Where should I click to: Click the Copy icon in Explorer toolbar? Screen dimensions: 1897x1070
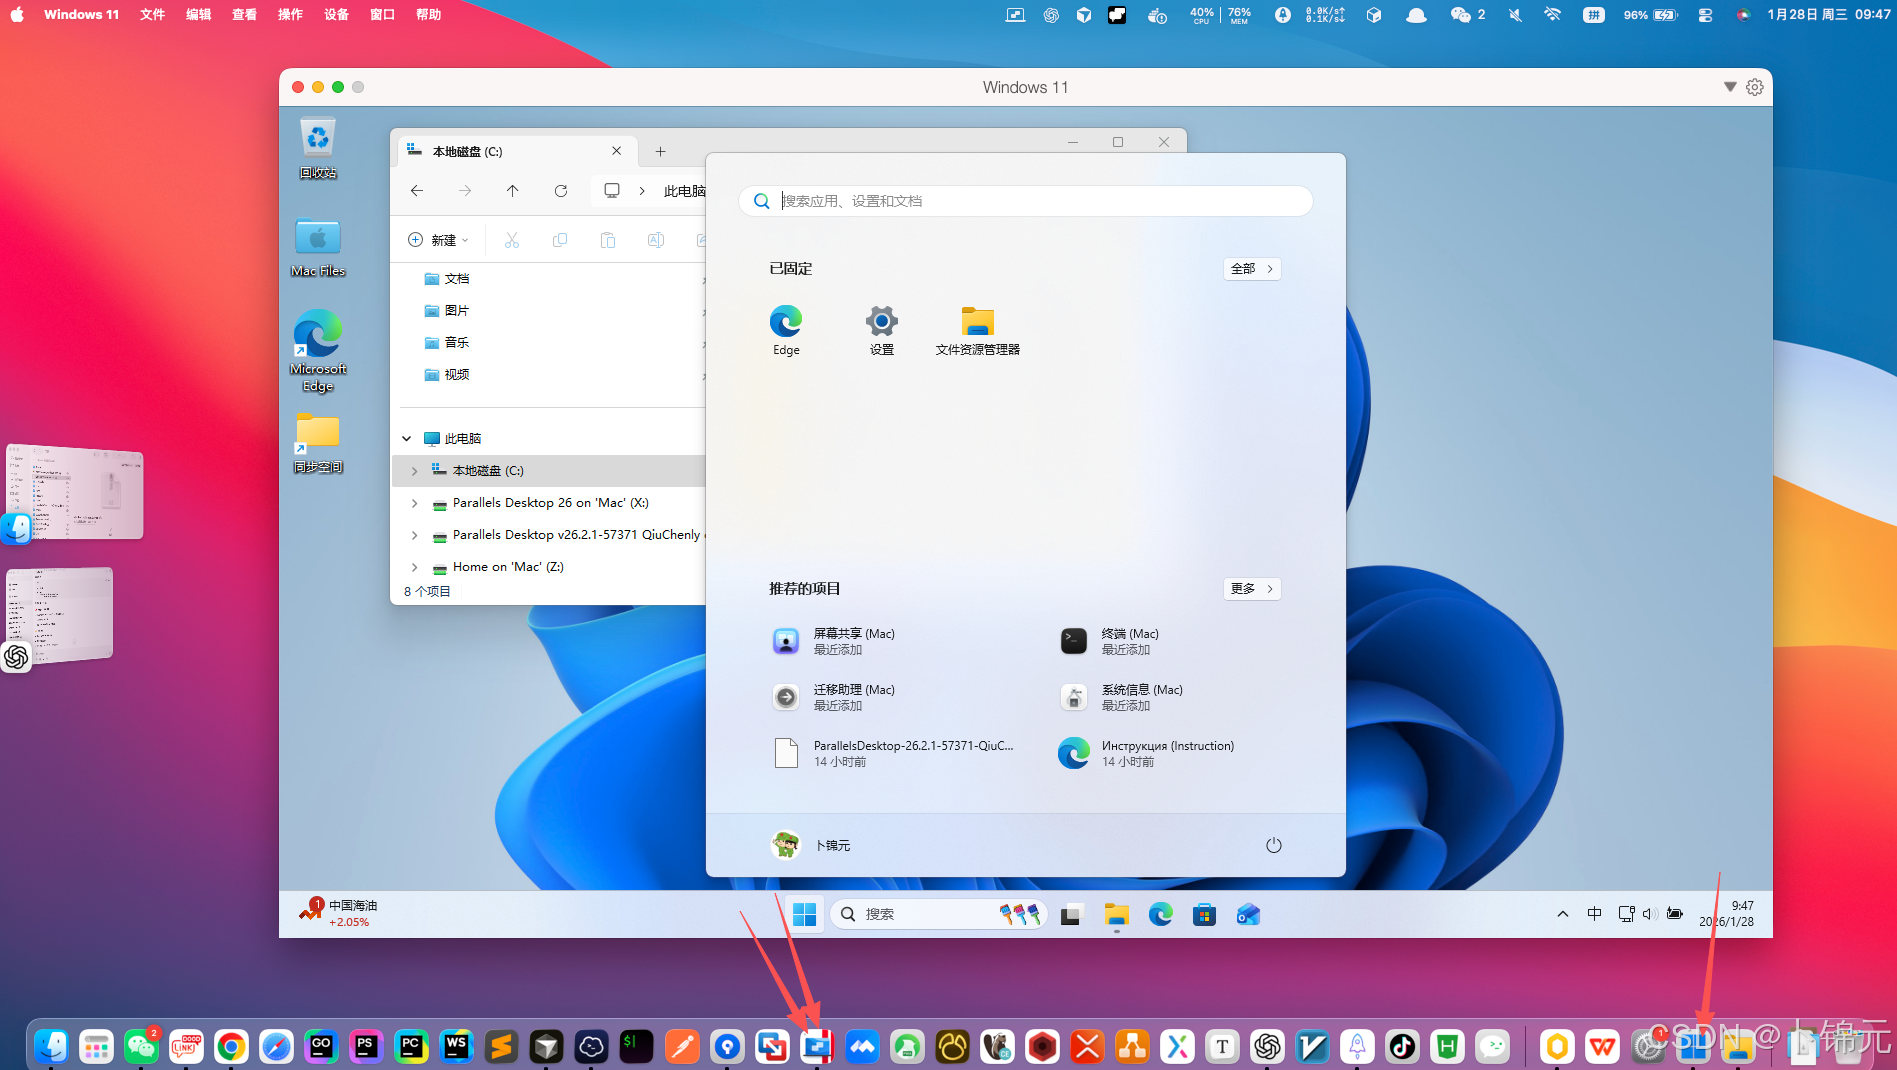(x=560, y=240)
